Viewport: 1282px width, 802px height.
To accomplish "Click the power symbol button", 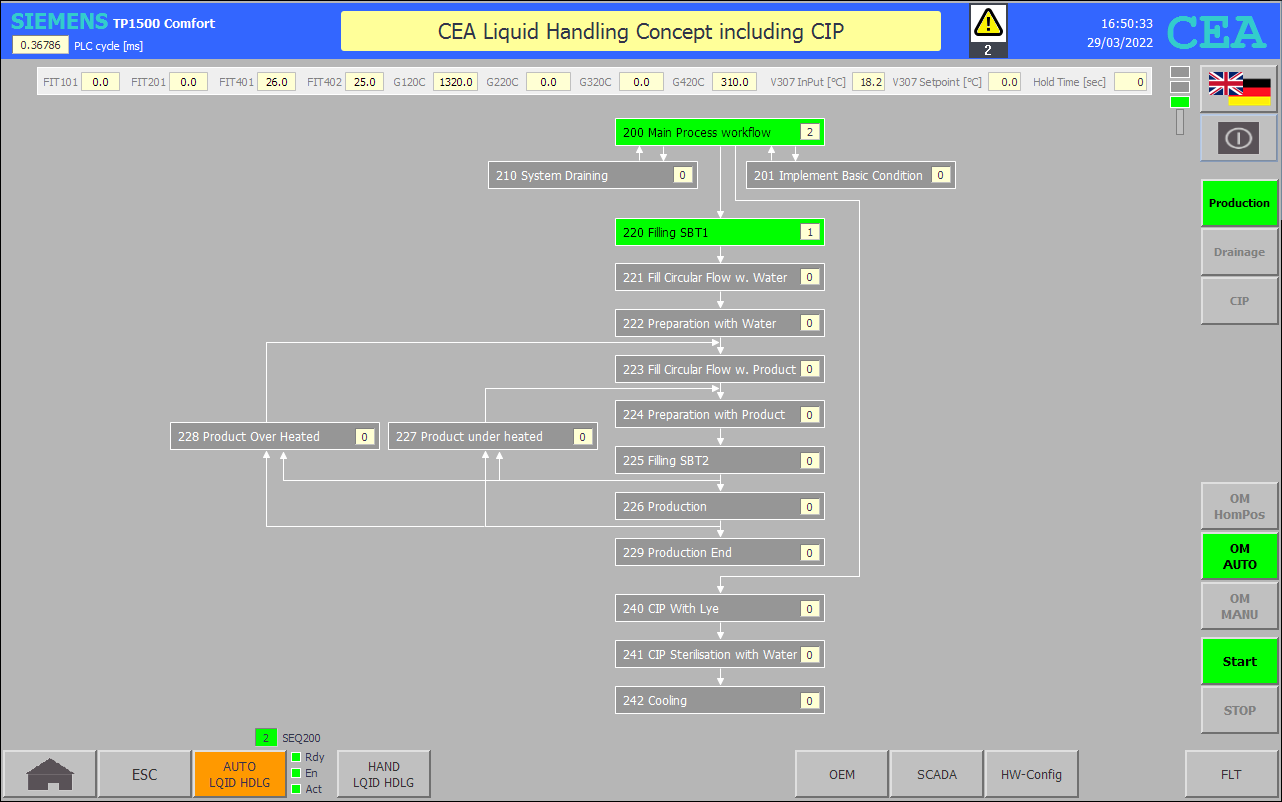I will 1239,138.
